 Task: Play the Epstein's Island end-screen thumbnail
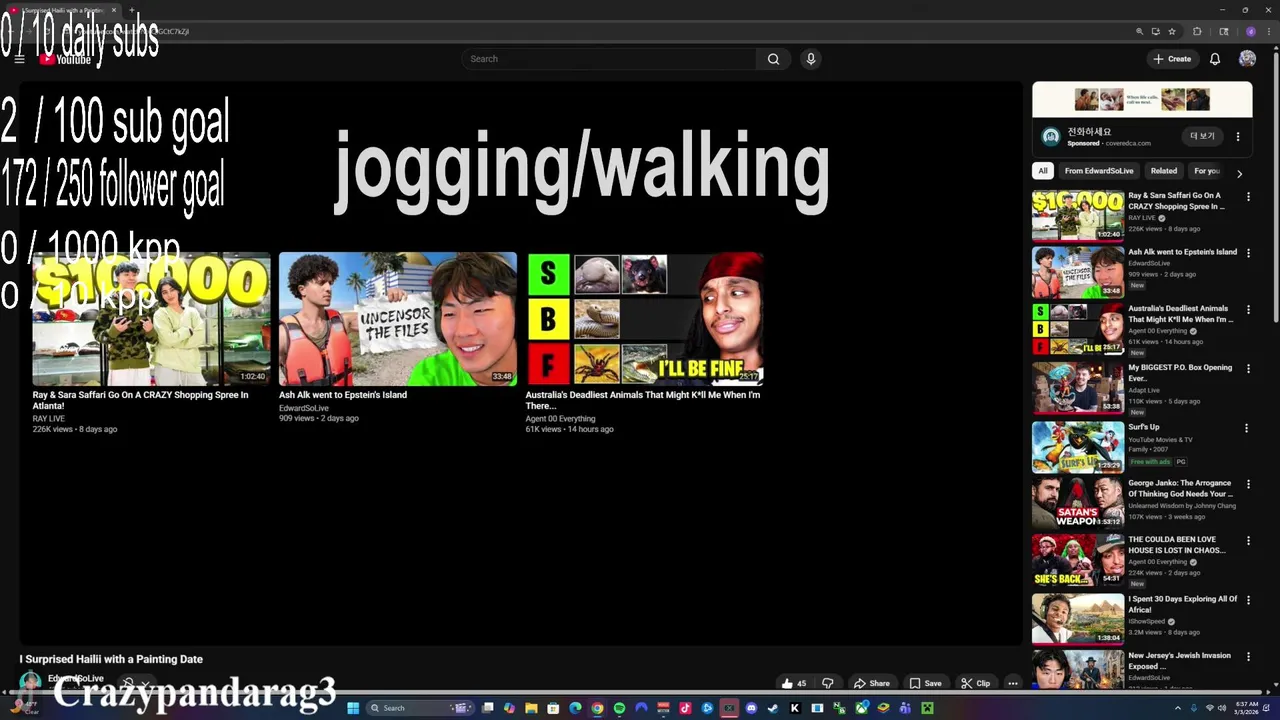(398, 319)
